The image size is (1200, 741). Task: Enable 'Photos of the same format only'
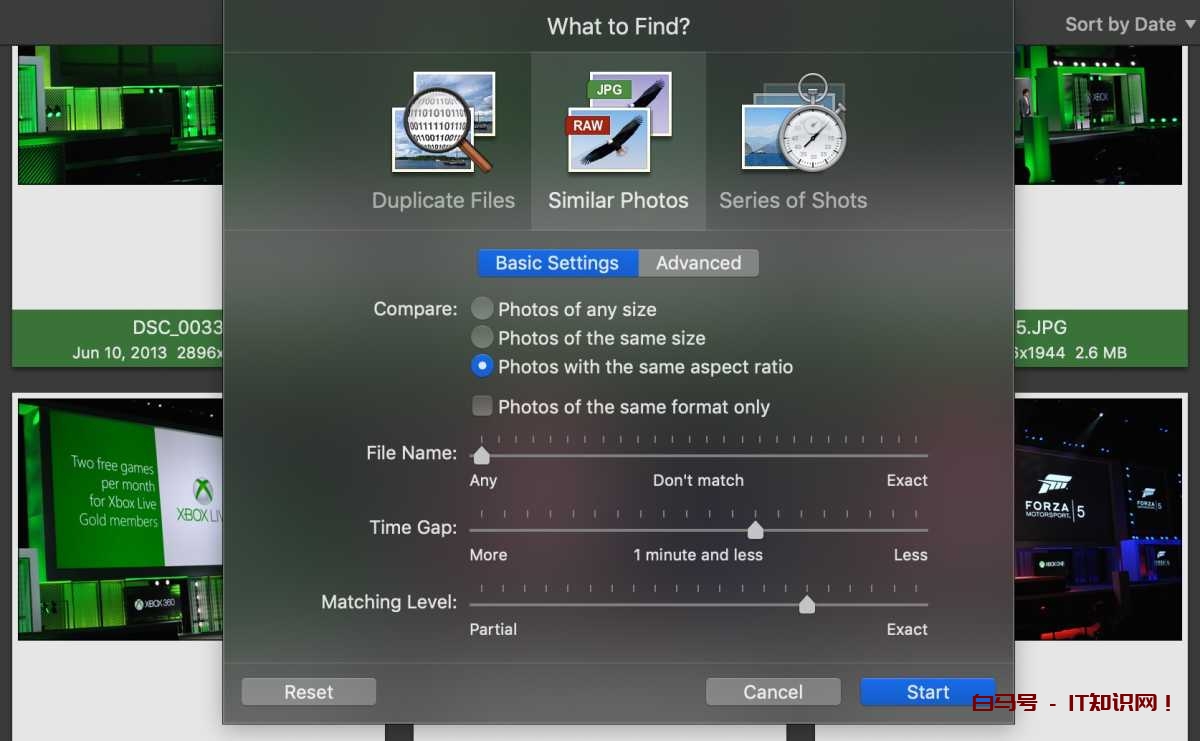coord(482,406)
